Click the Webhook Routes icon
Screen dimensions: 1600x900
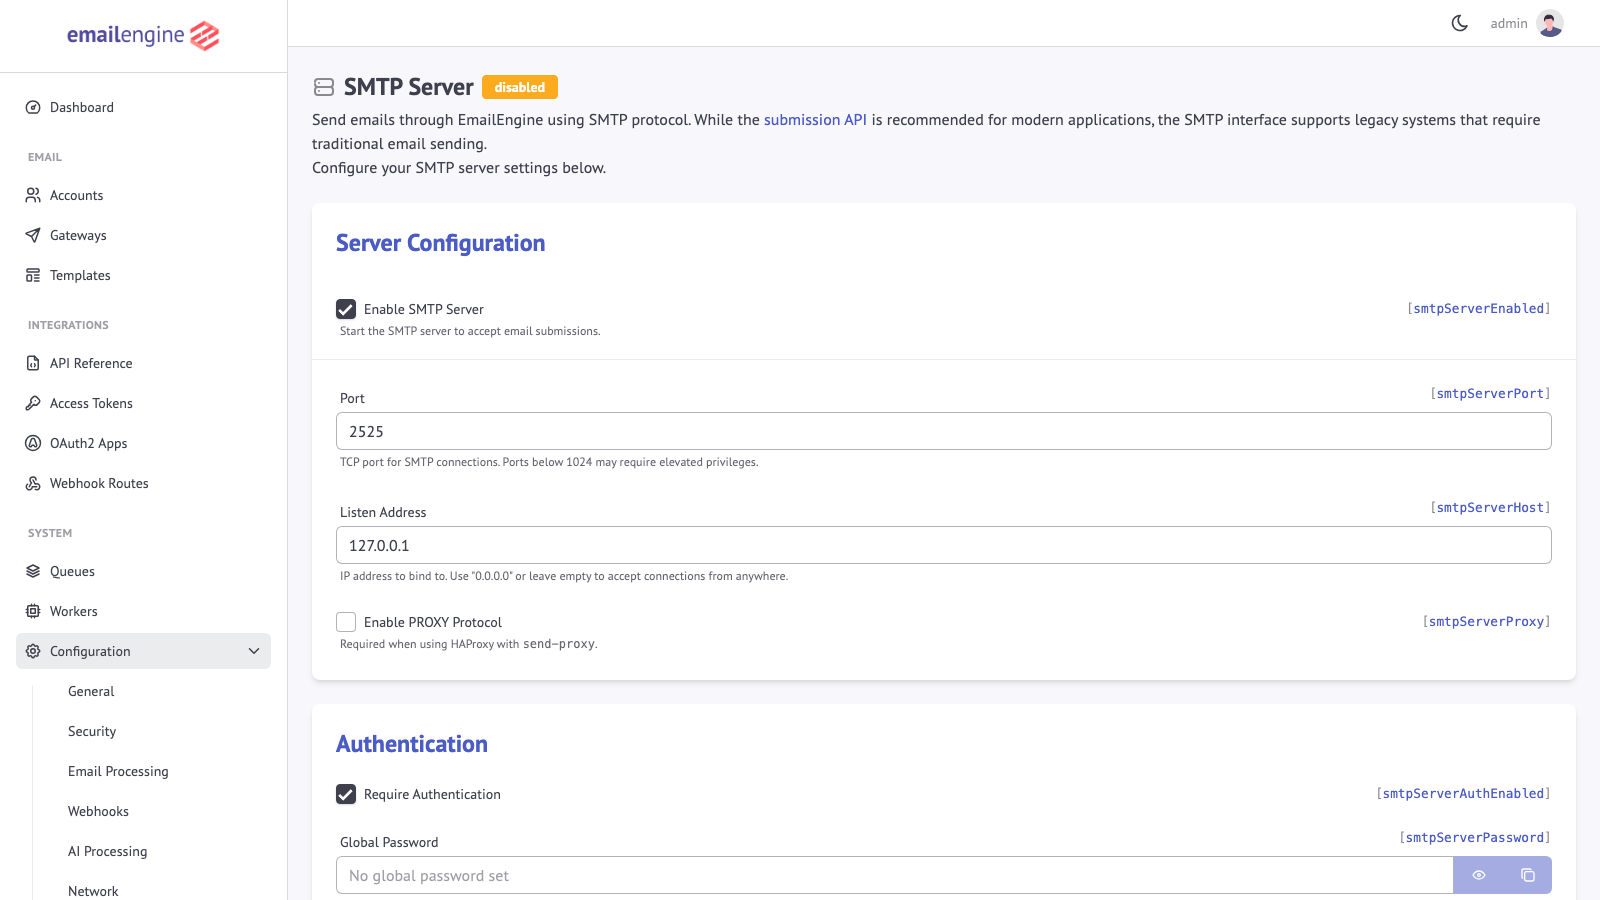click(x=33, y=483)
